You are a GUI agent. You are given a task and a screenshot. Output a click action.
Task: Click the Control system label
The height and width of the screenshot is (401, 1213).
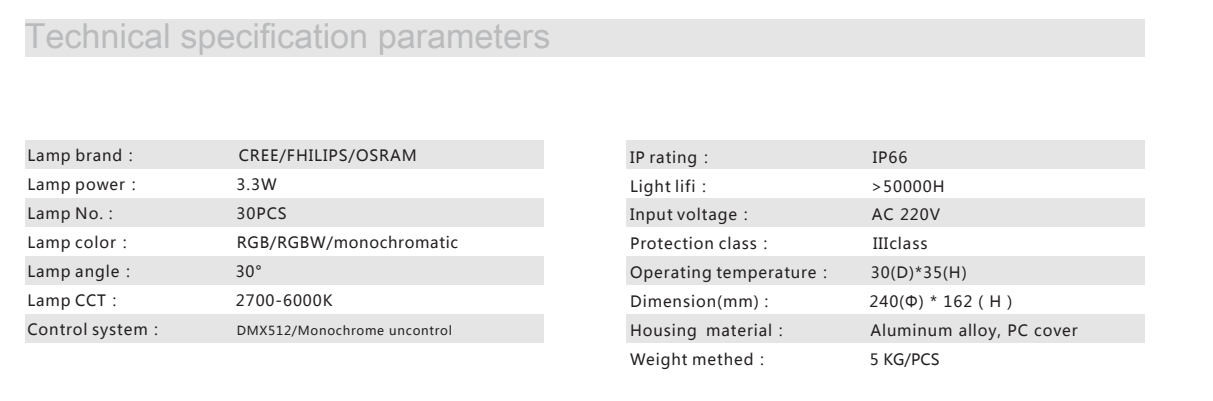(87, 330)
